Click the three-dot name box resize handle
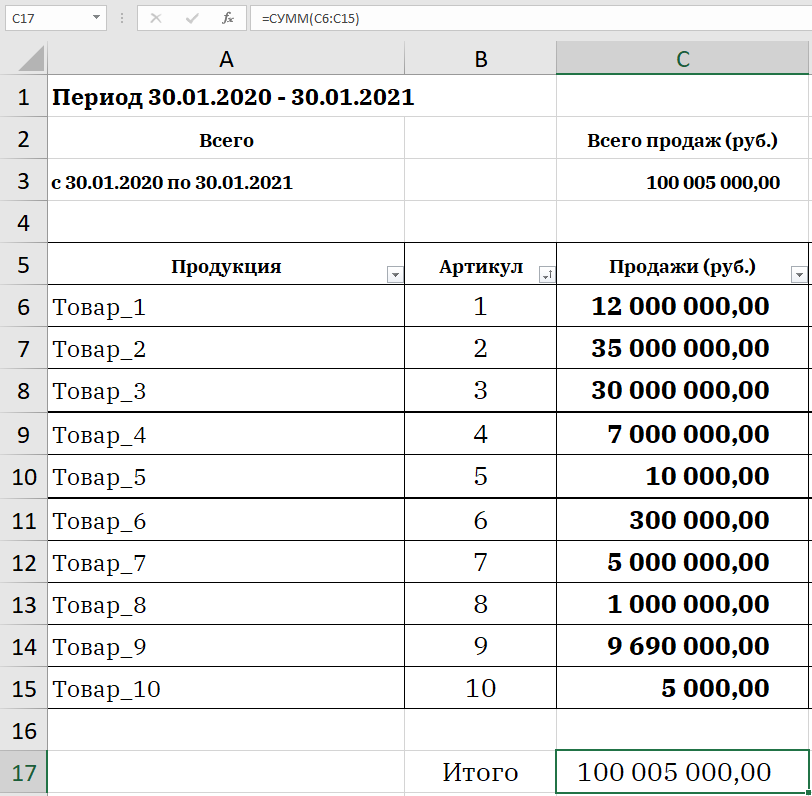The width and height of the screenshot is (812, 796). (x=122, y=18)
